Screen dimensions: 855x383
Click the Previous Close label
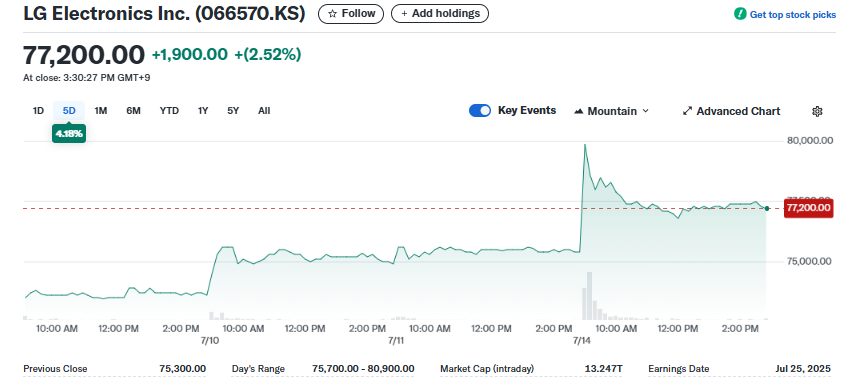55,369
